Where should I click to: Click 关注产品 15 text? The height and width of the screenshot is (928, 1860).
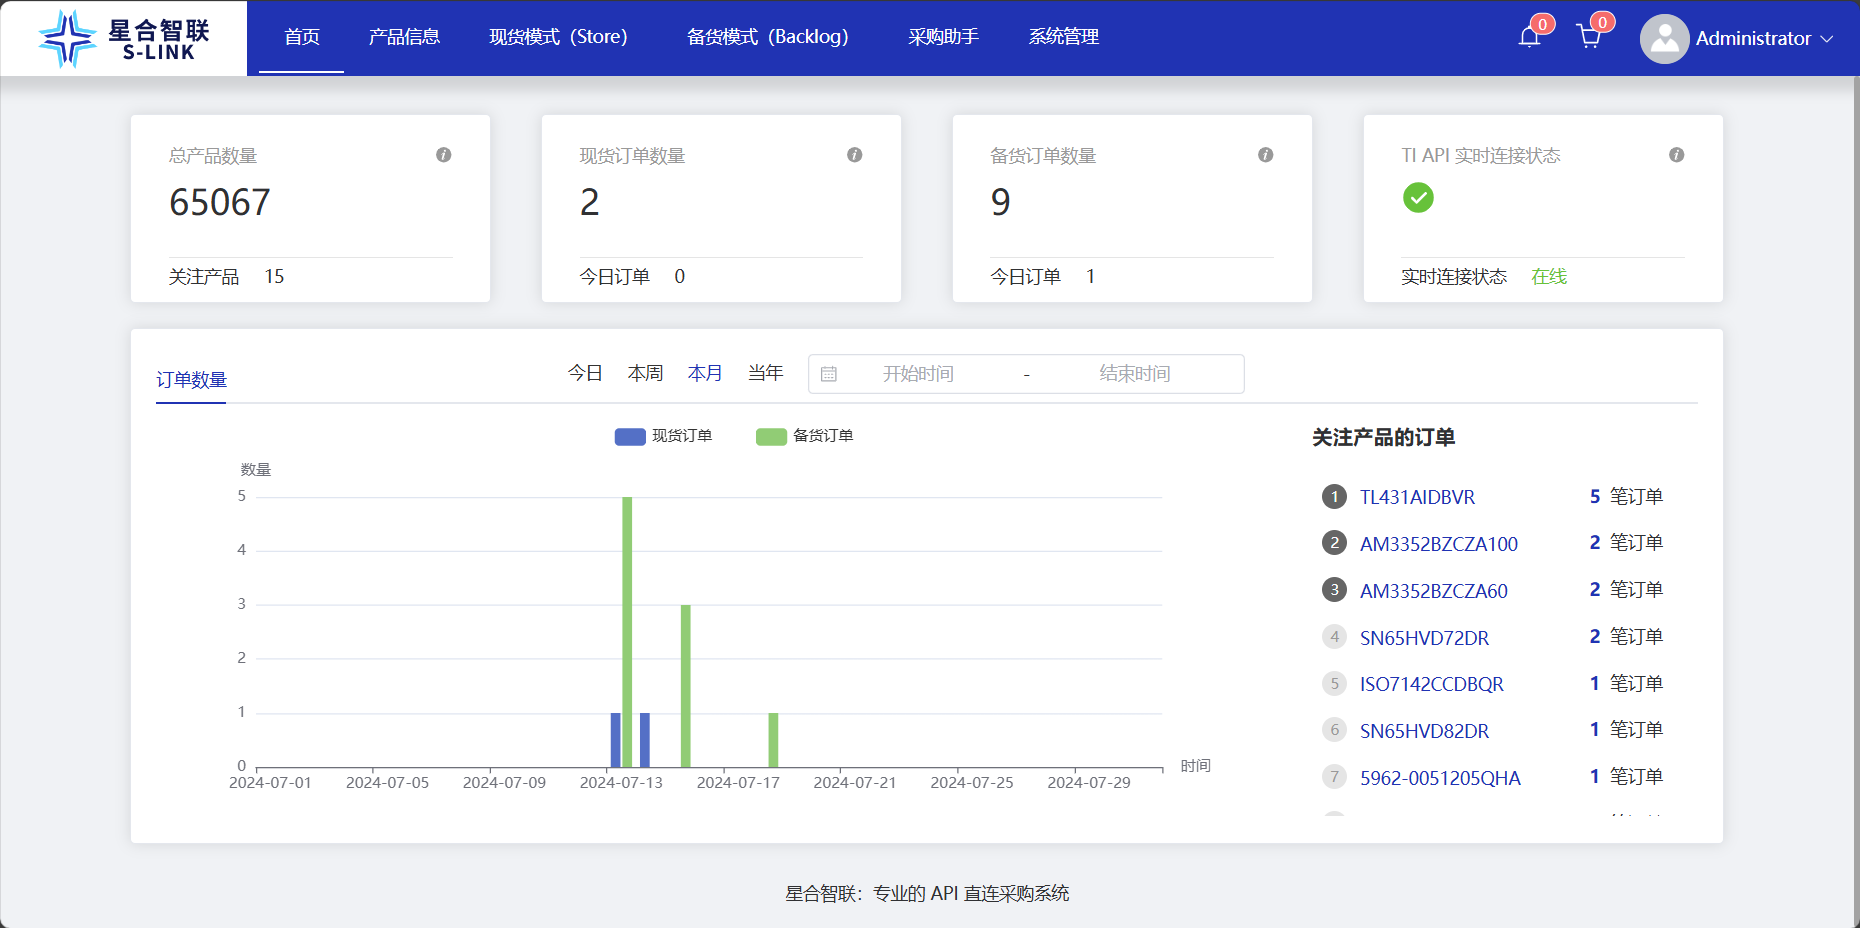point(227,277)
